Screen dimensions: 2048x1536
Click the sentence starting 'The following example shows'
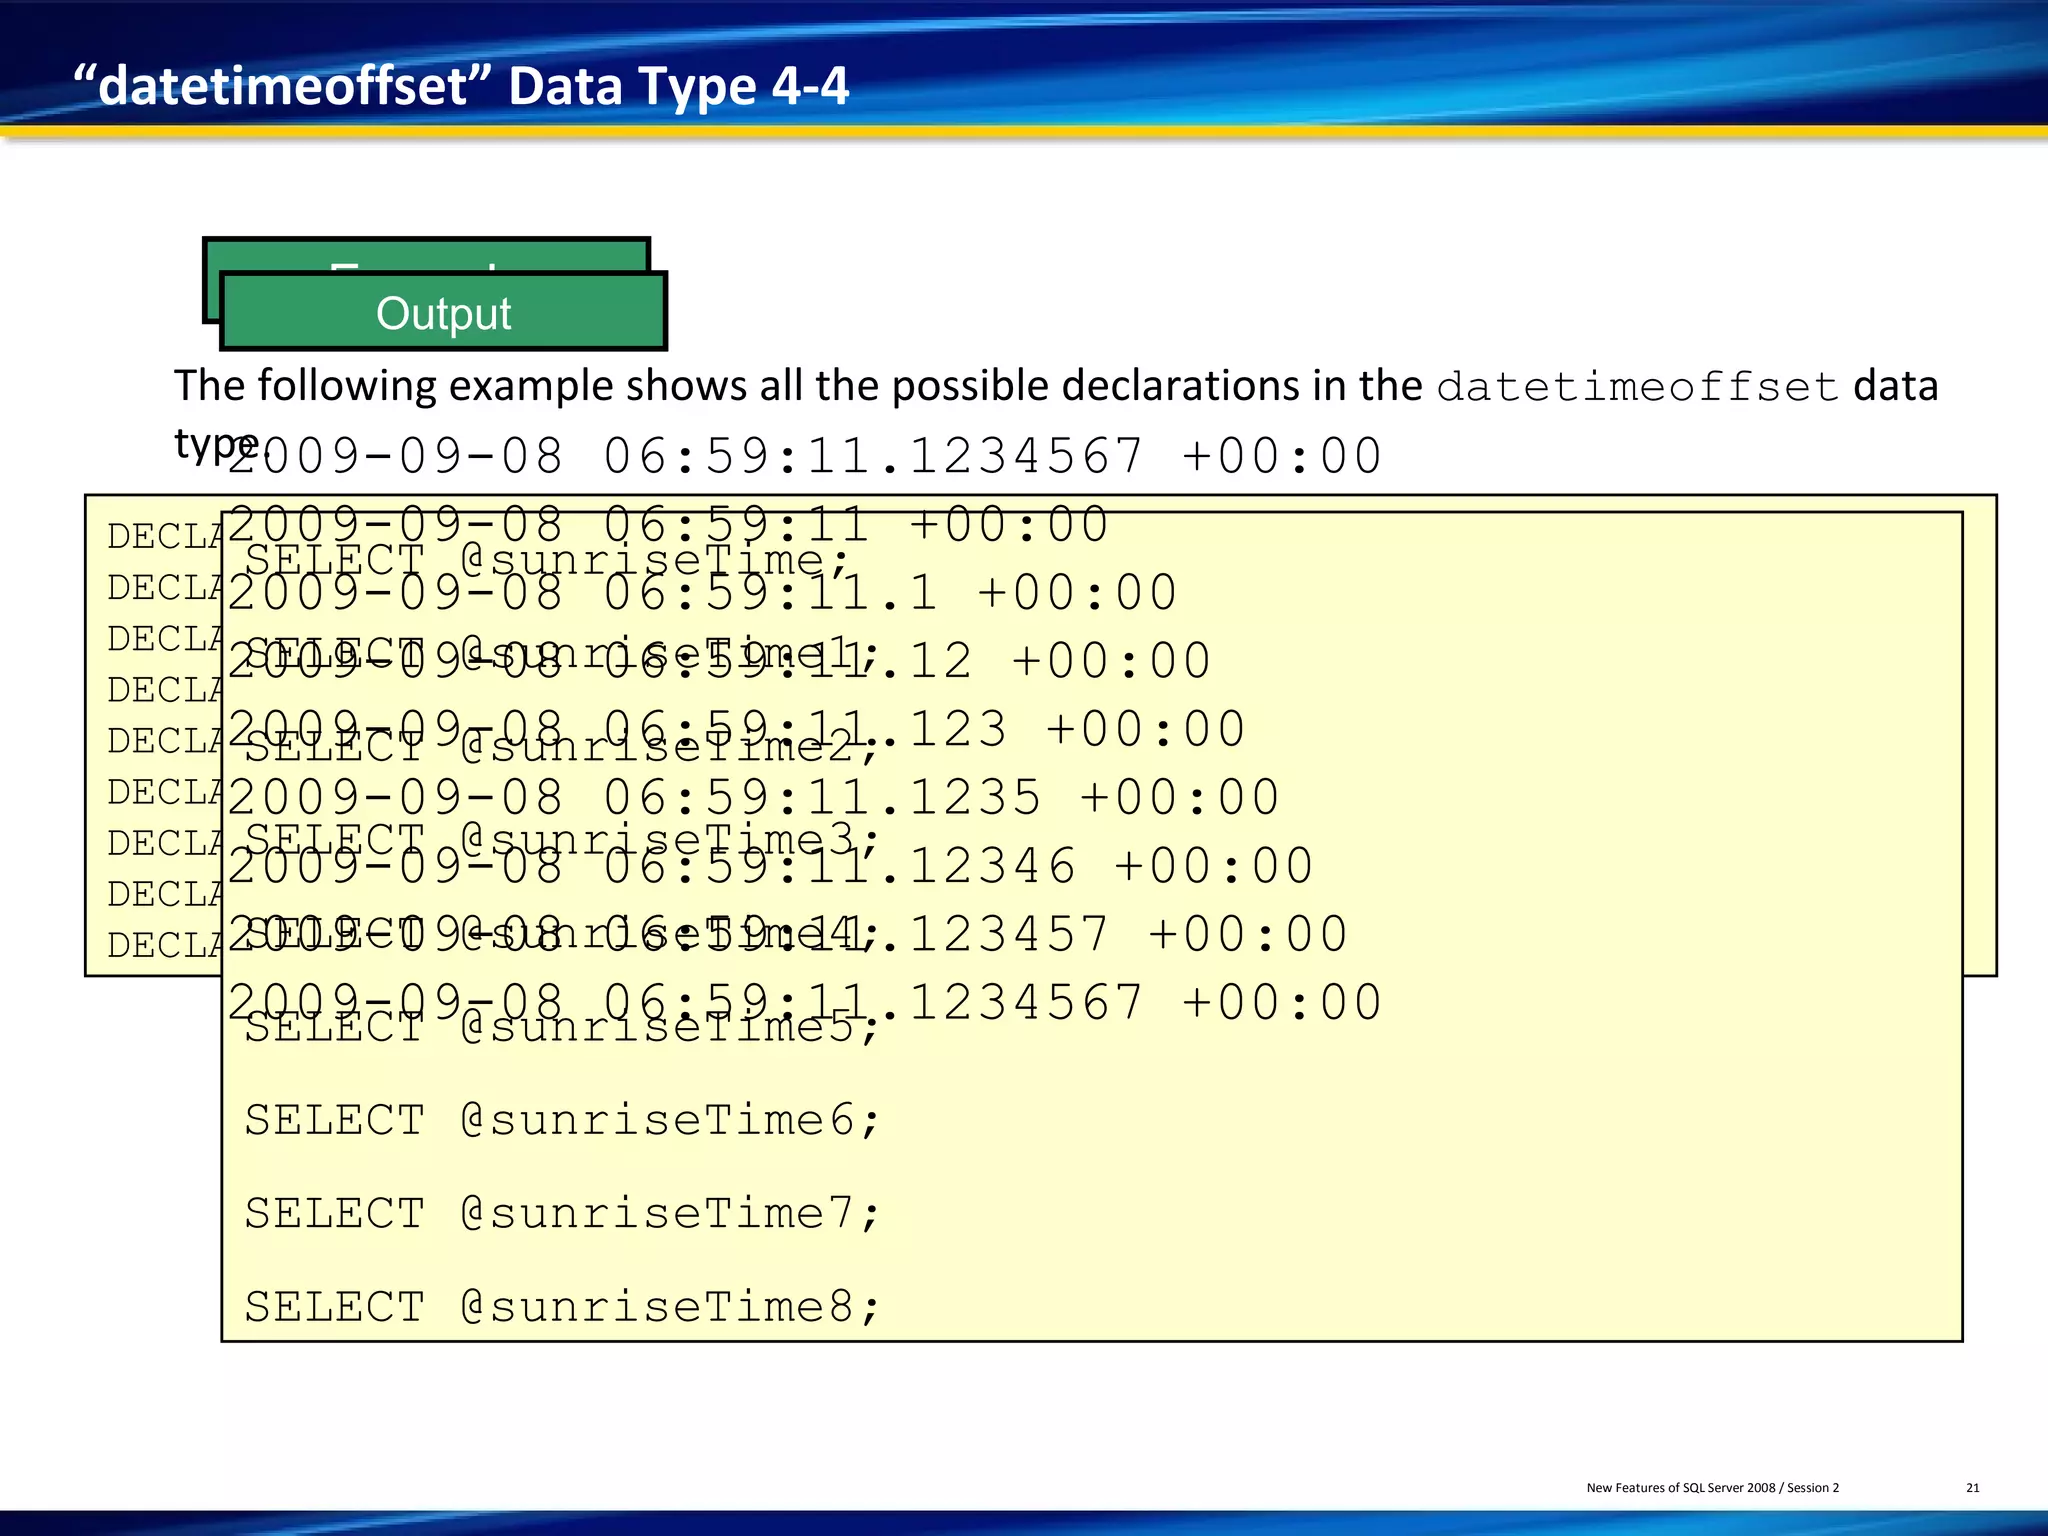(x=1056, y=413)
